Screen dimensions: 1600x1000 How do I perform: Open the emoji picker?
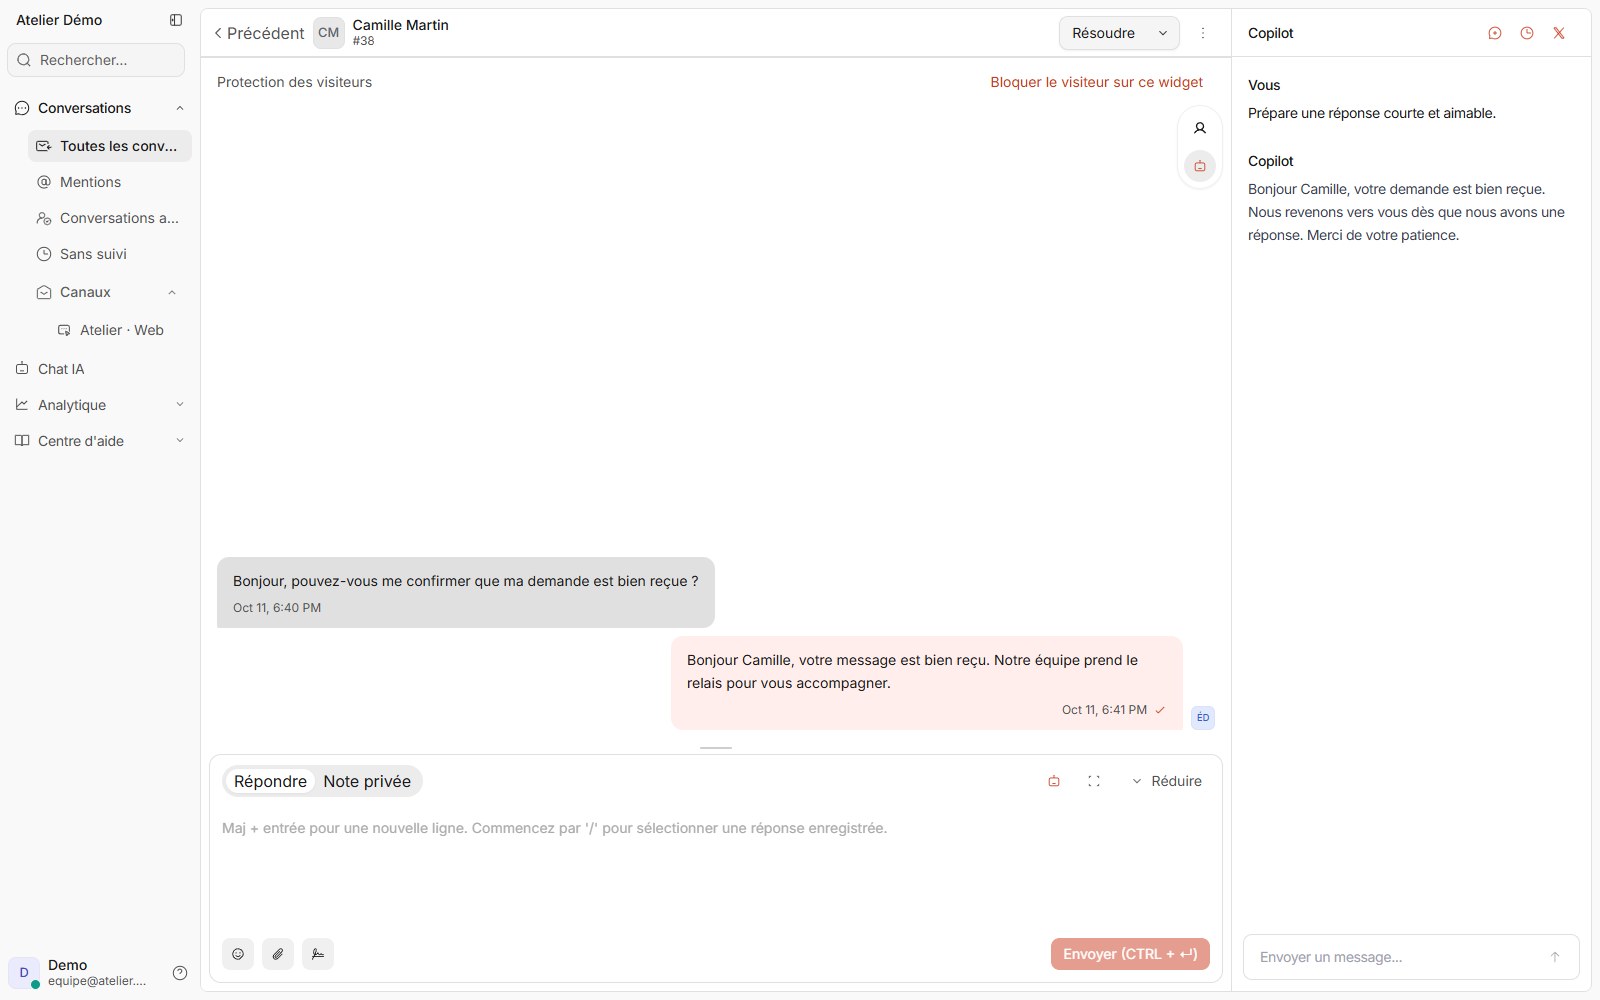[x=238, y=954]
